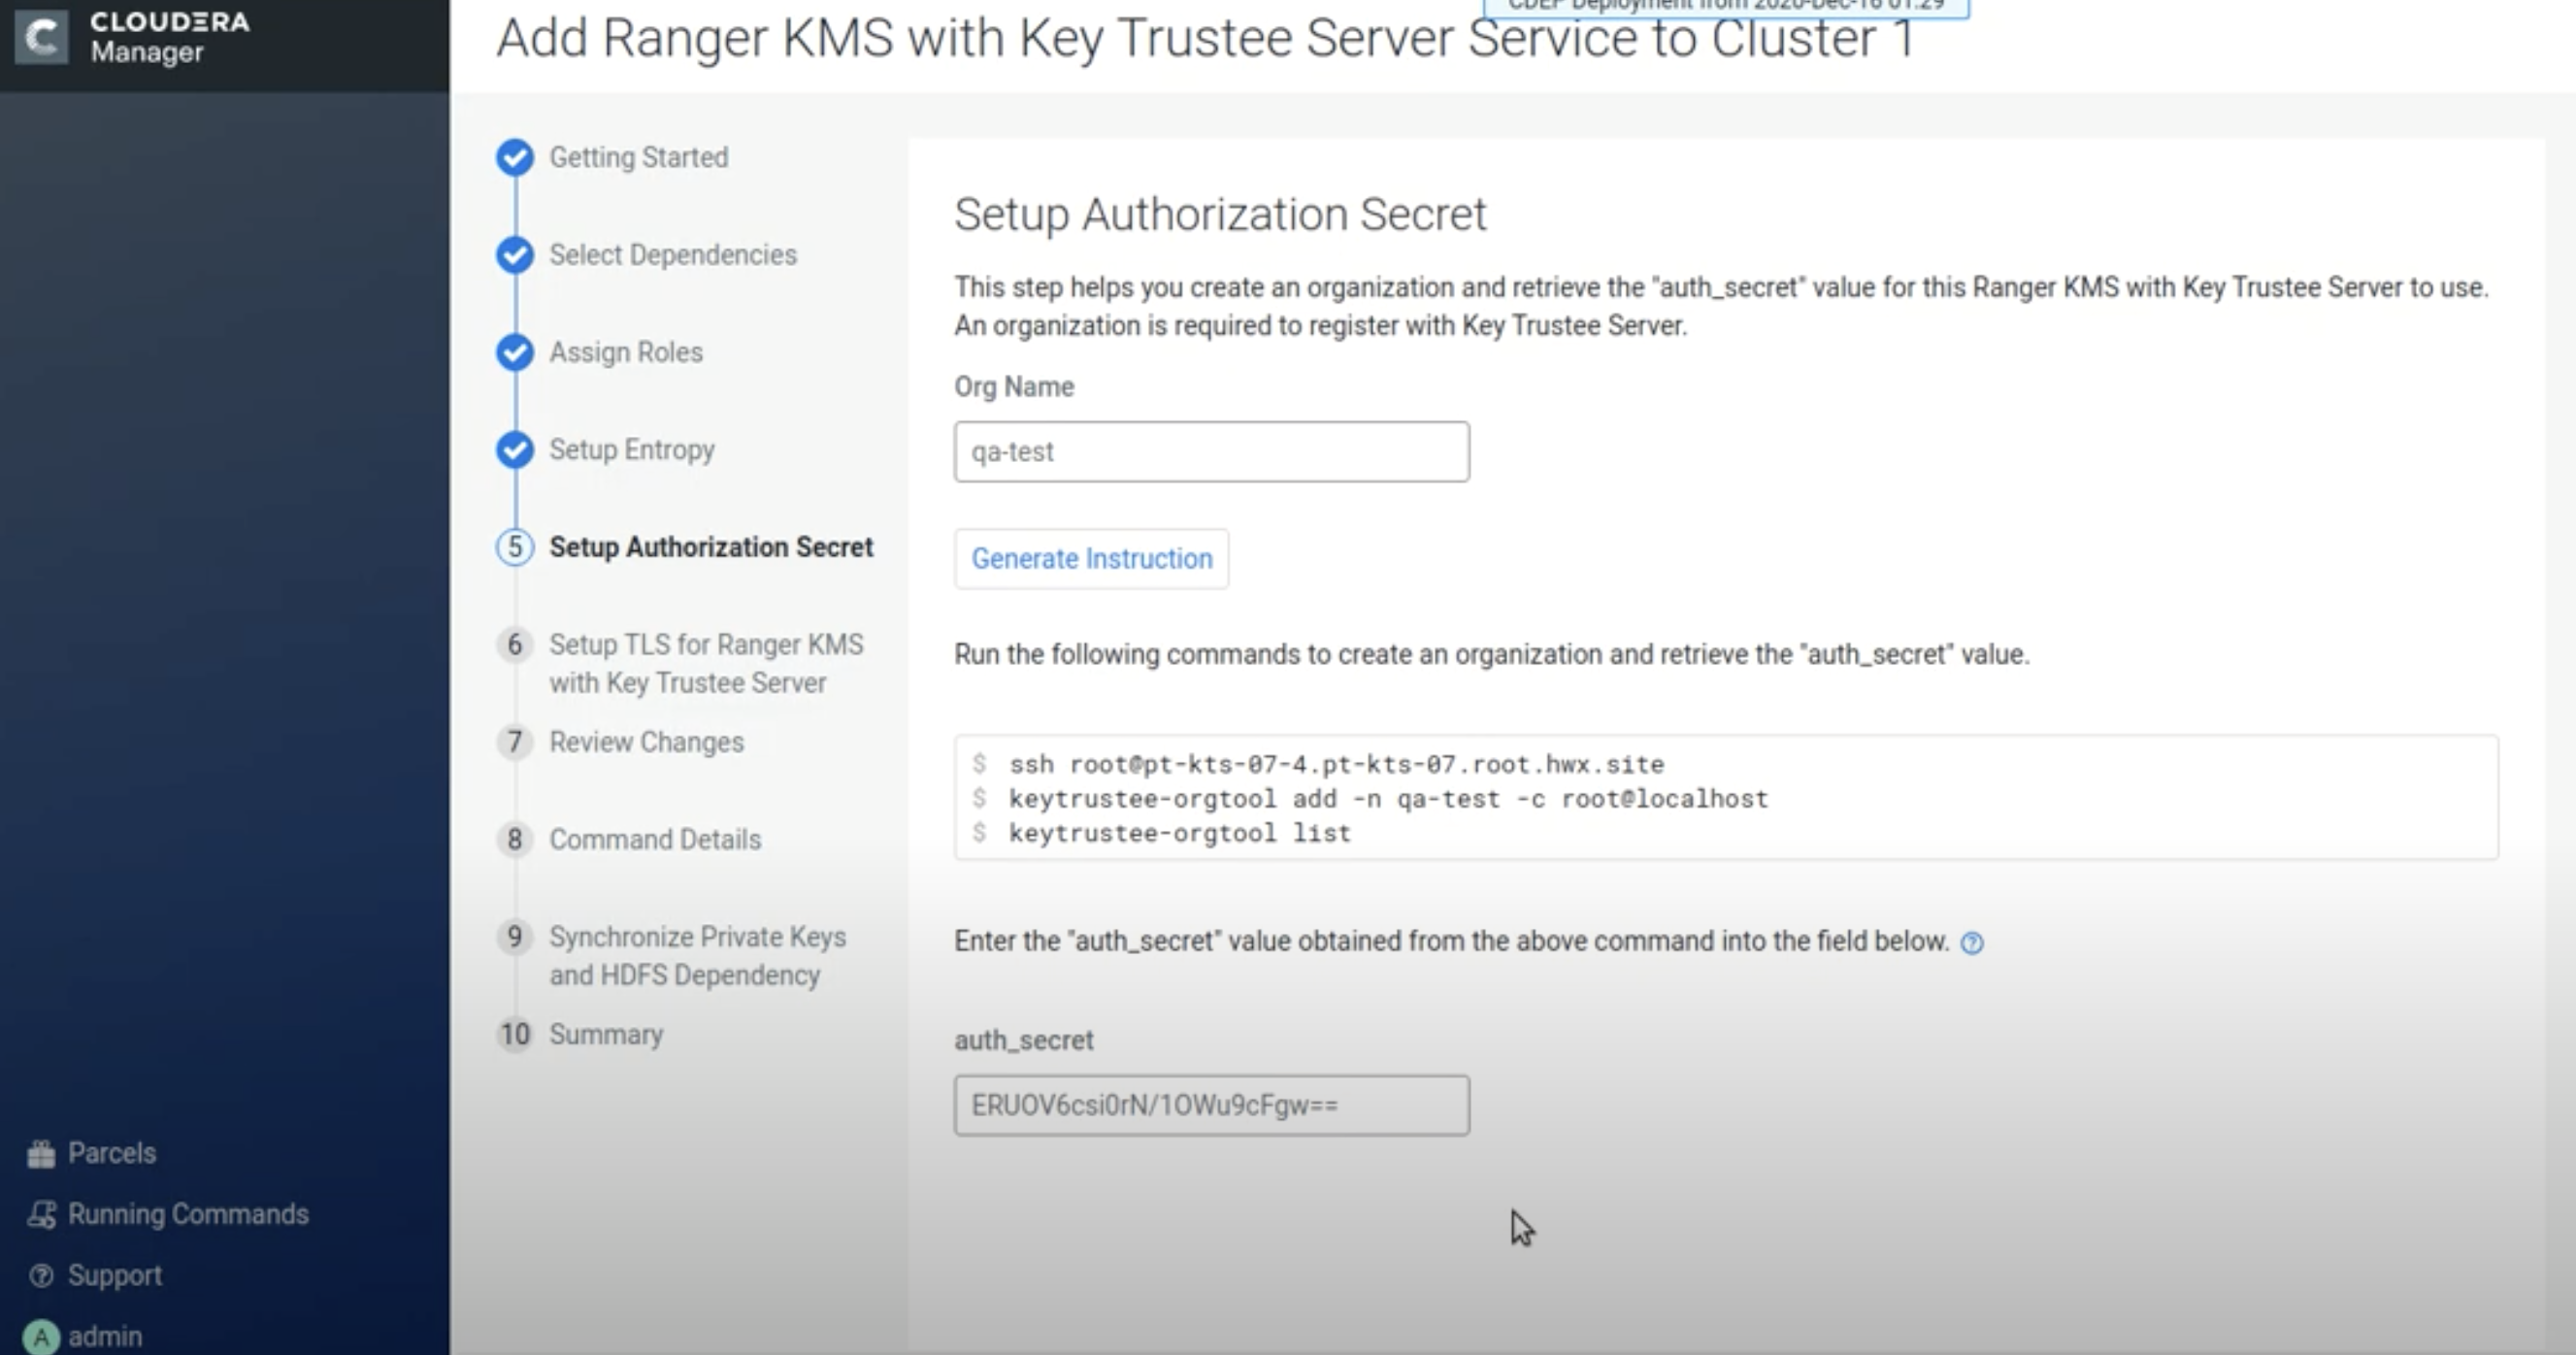The image size is (2576, 1355).
Task: Go to the Getting Started step
Action: (639, 157)
